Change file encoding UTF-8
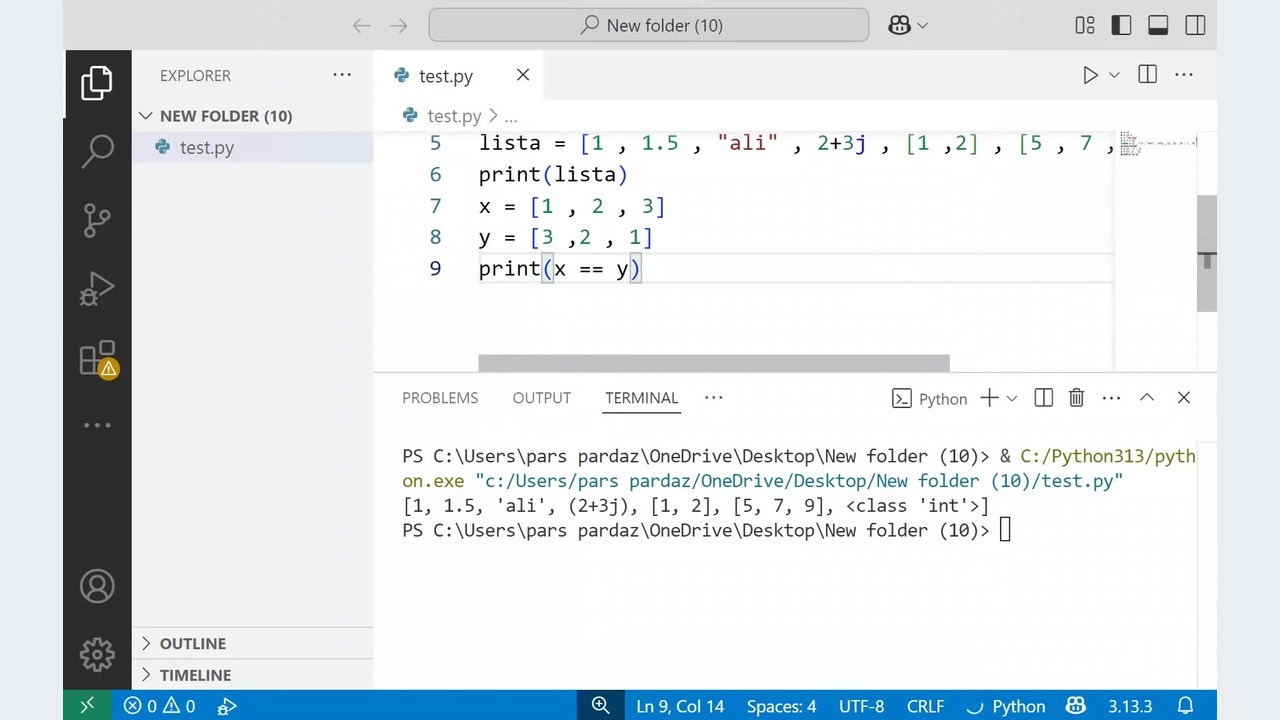 [862, 706]
